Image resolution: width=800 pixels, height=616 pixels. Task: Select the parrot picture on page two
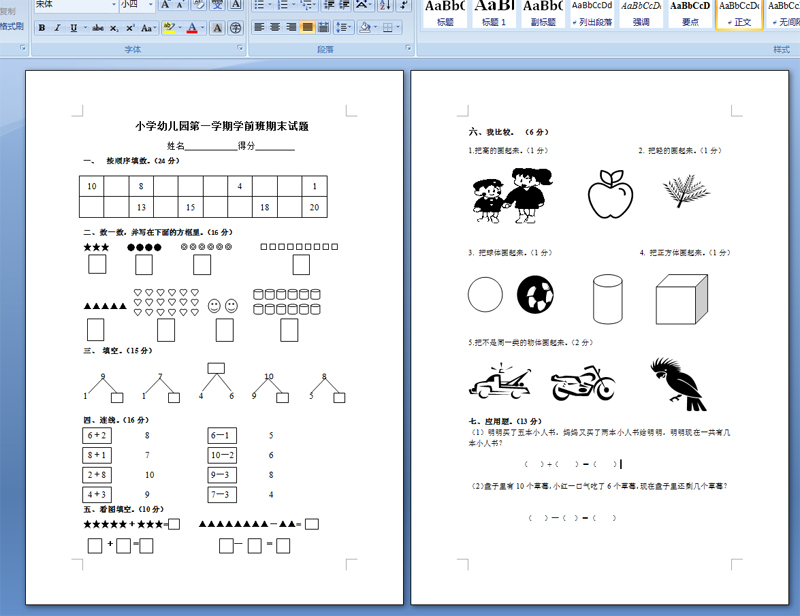click(678, 384)
